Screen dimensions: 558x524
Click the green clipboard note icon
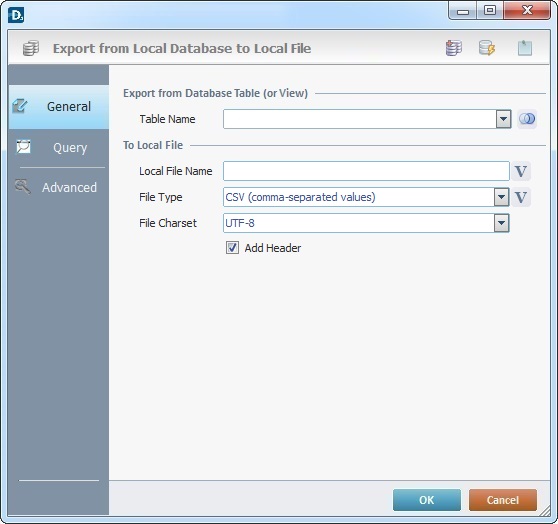tap(525, 48)
